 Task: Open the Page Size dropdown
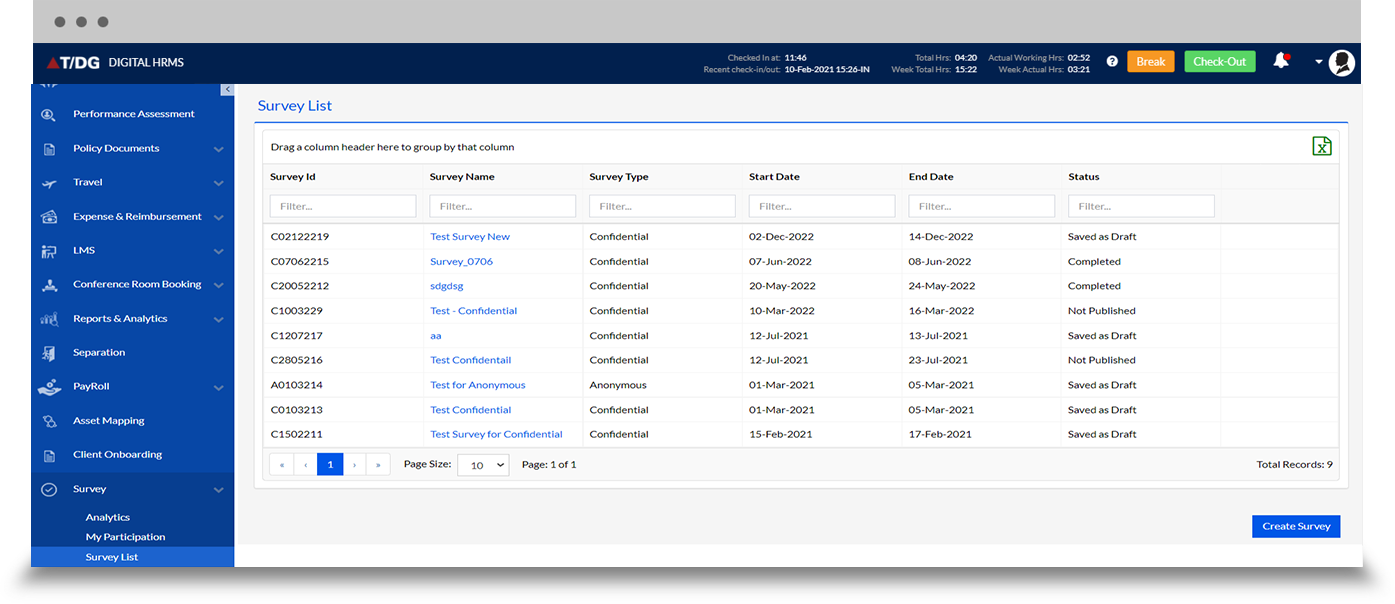(x=483, y=465)
